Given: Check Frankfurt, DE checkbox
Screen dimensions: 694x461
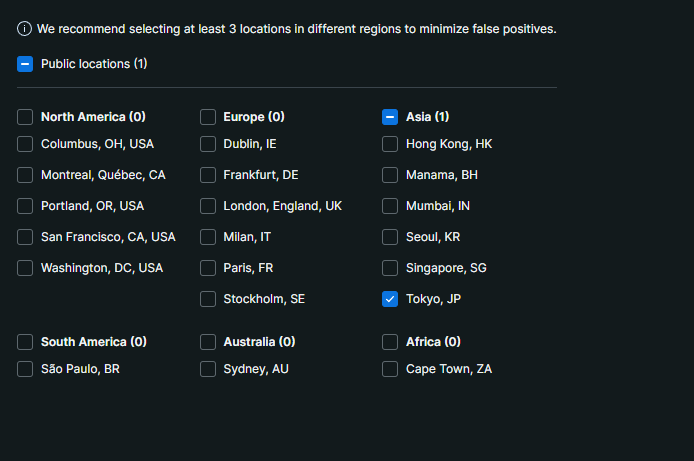Looking at the screenshot, I should [x=208, y=175].
